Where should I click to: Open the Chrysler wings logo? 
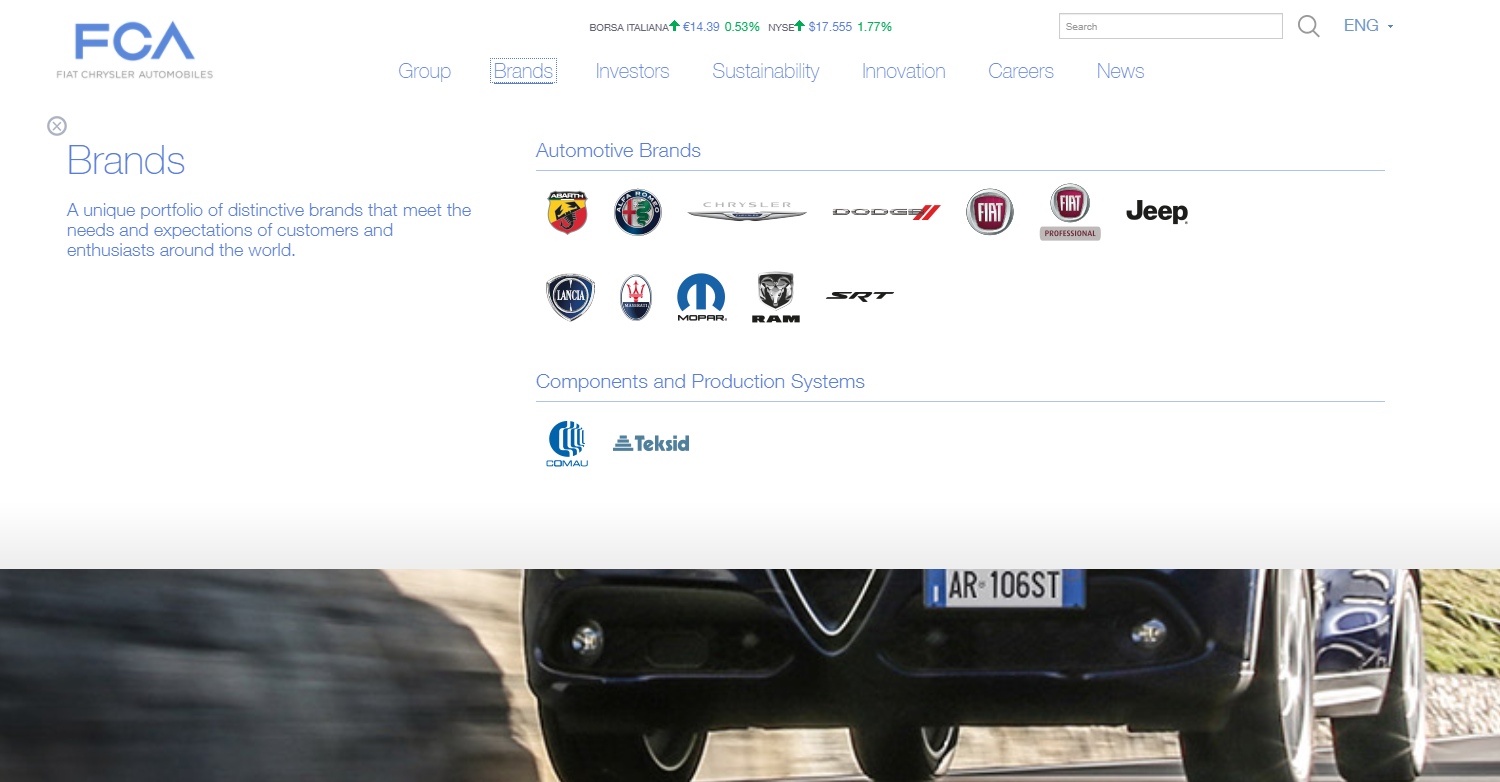[x=747, y=211]
